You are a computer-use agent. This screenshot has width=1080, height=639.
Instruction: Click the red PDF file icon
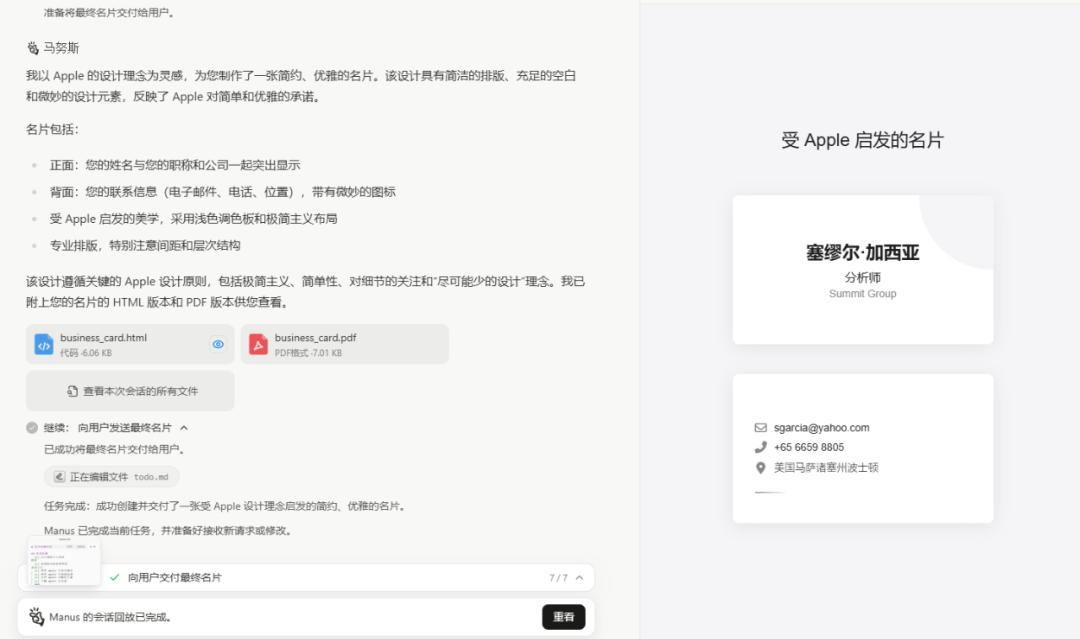click(258, 345)
